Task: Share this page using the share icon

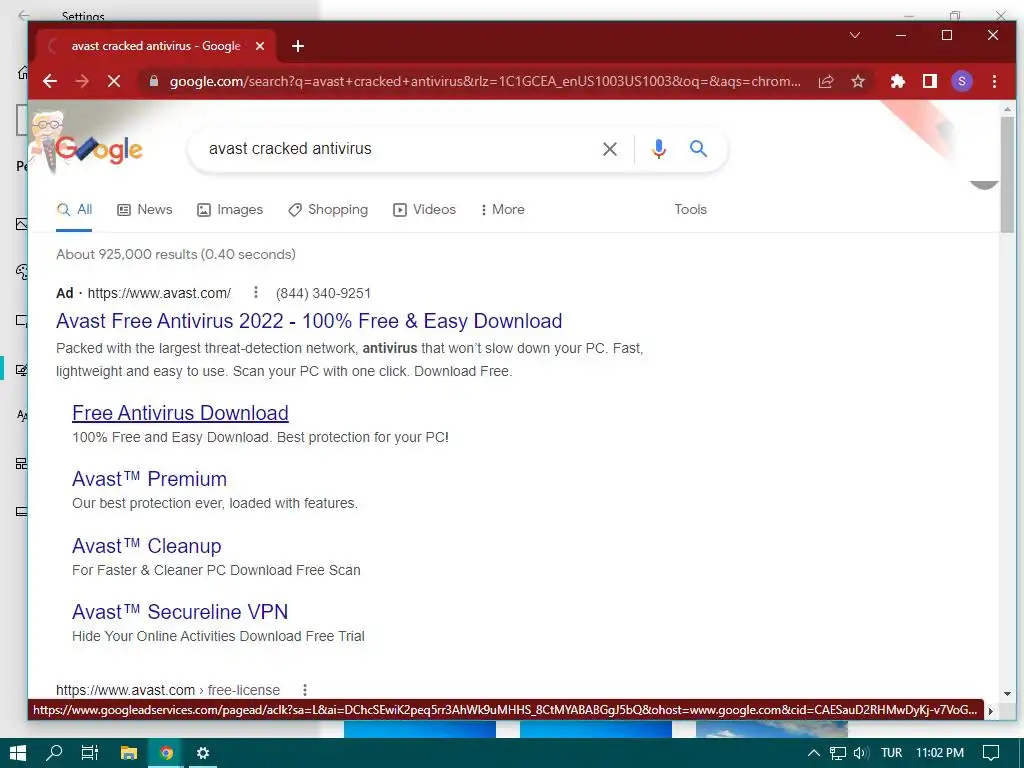Action: coord(826,81)
